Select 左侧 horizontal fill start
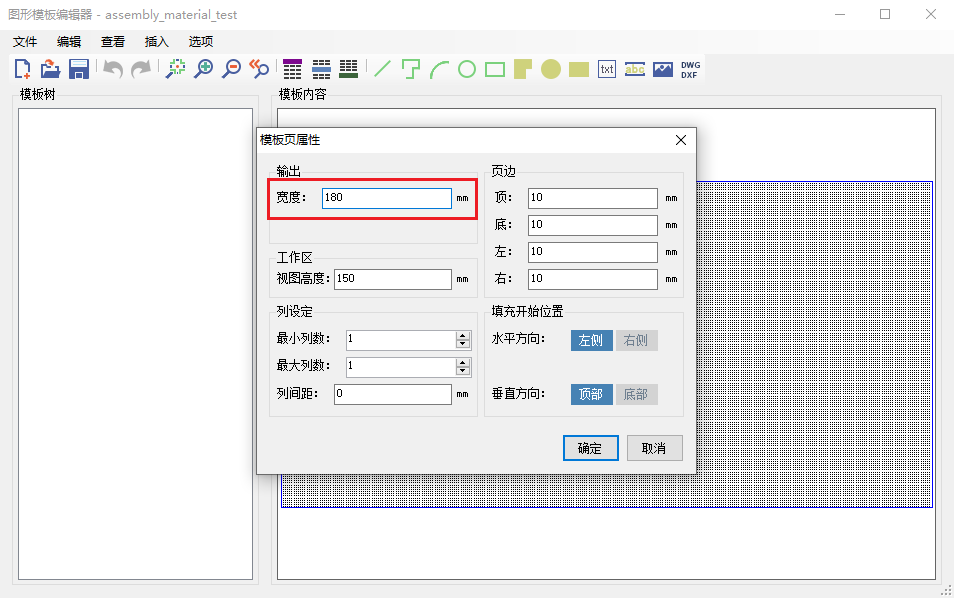 (x=591, y=340)
